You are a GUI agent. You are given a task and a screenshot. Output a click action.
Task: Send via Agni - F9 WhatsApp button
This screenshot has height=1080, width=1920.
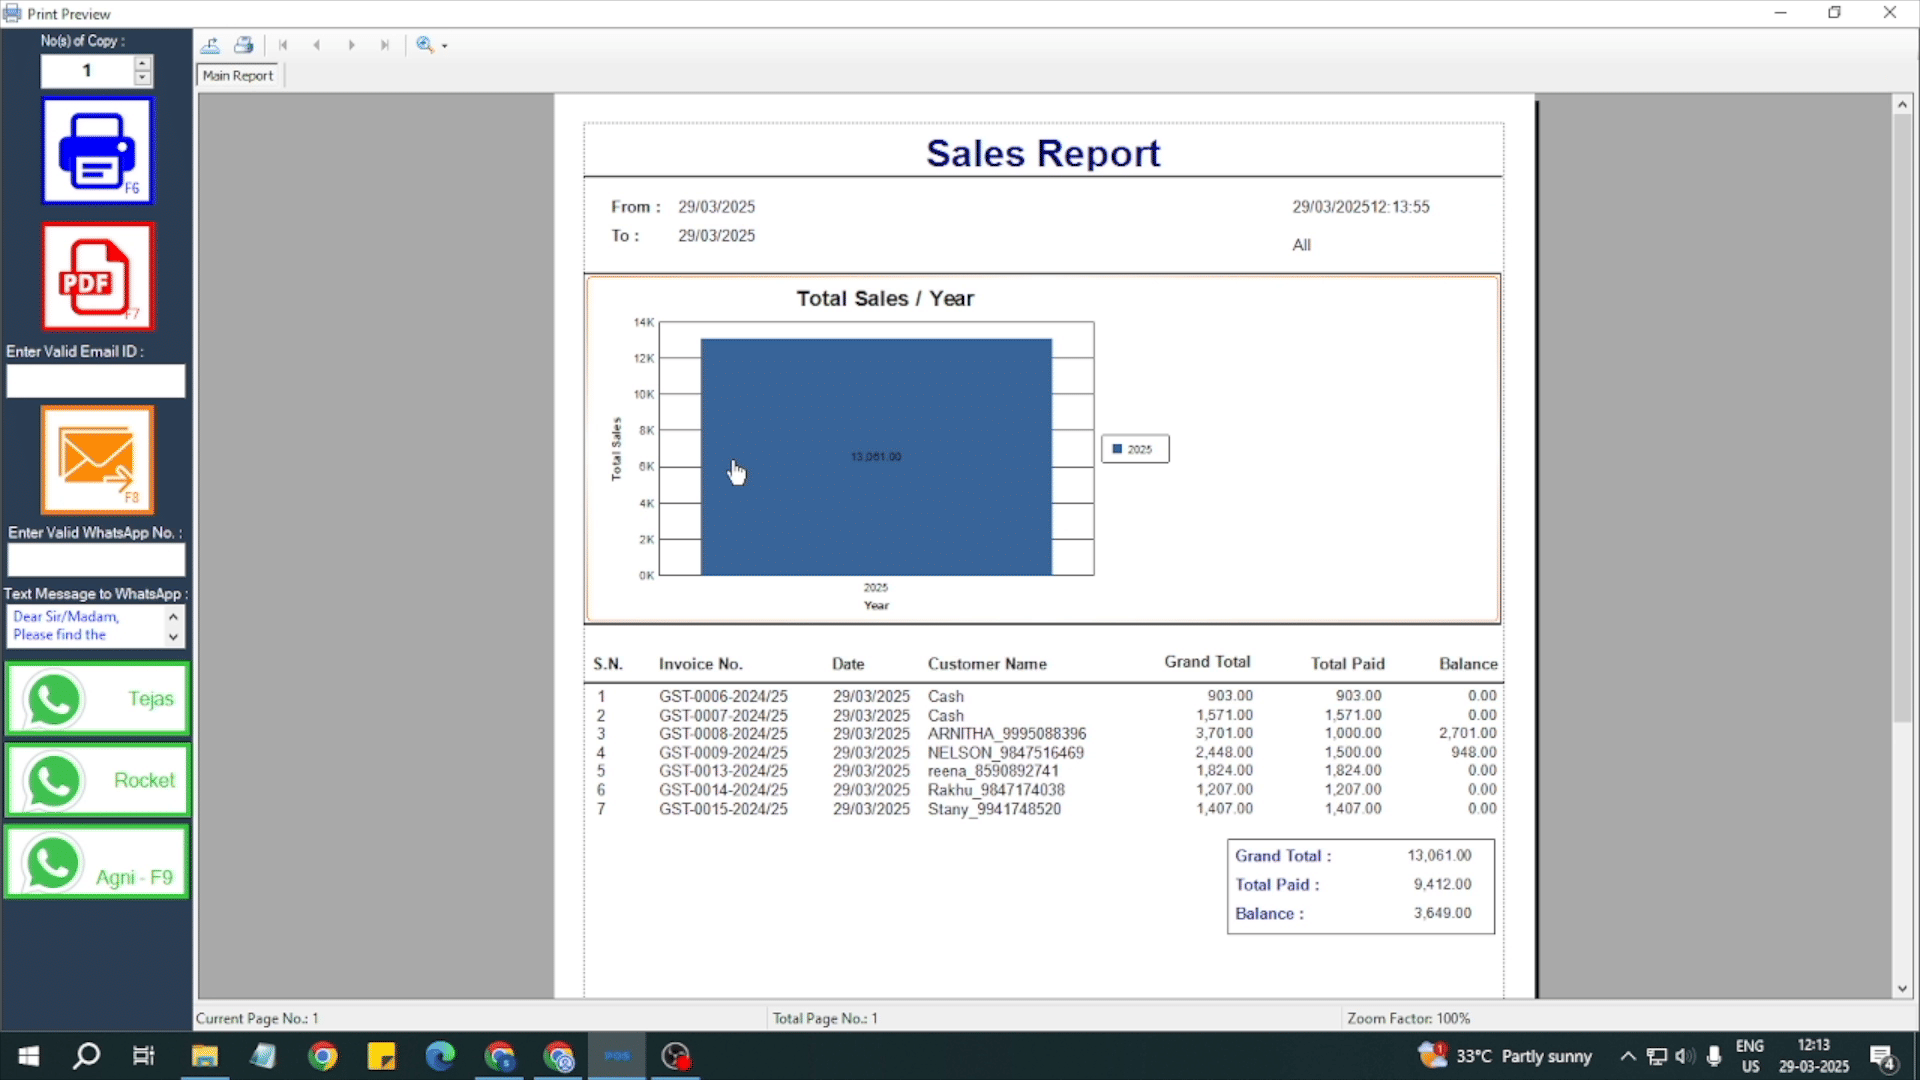[97, 863]
